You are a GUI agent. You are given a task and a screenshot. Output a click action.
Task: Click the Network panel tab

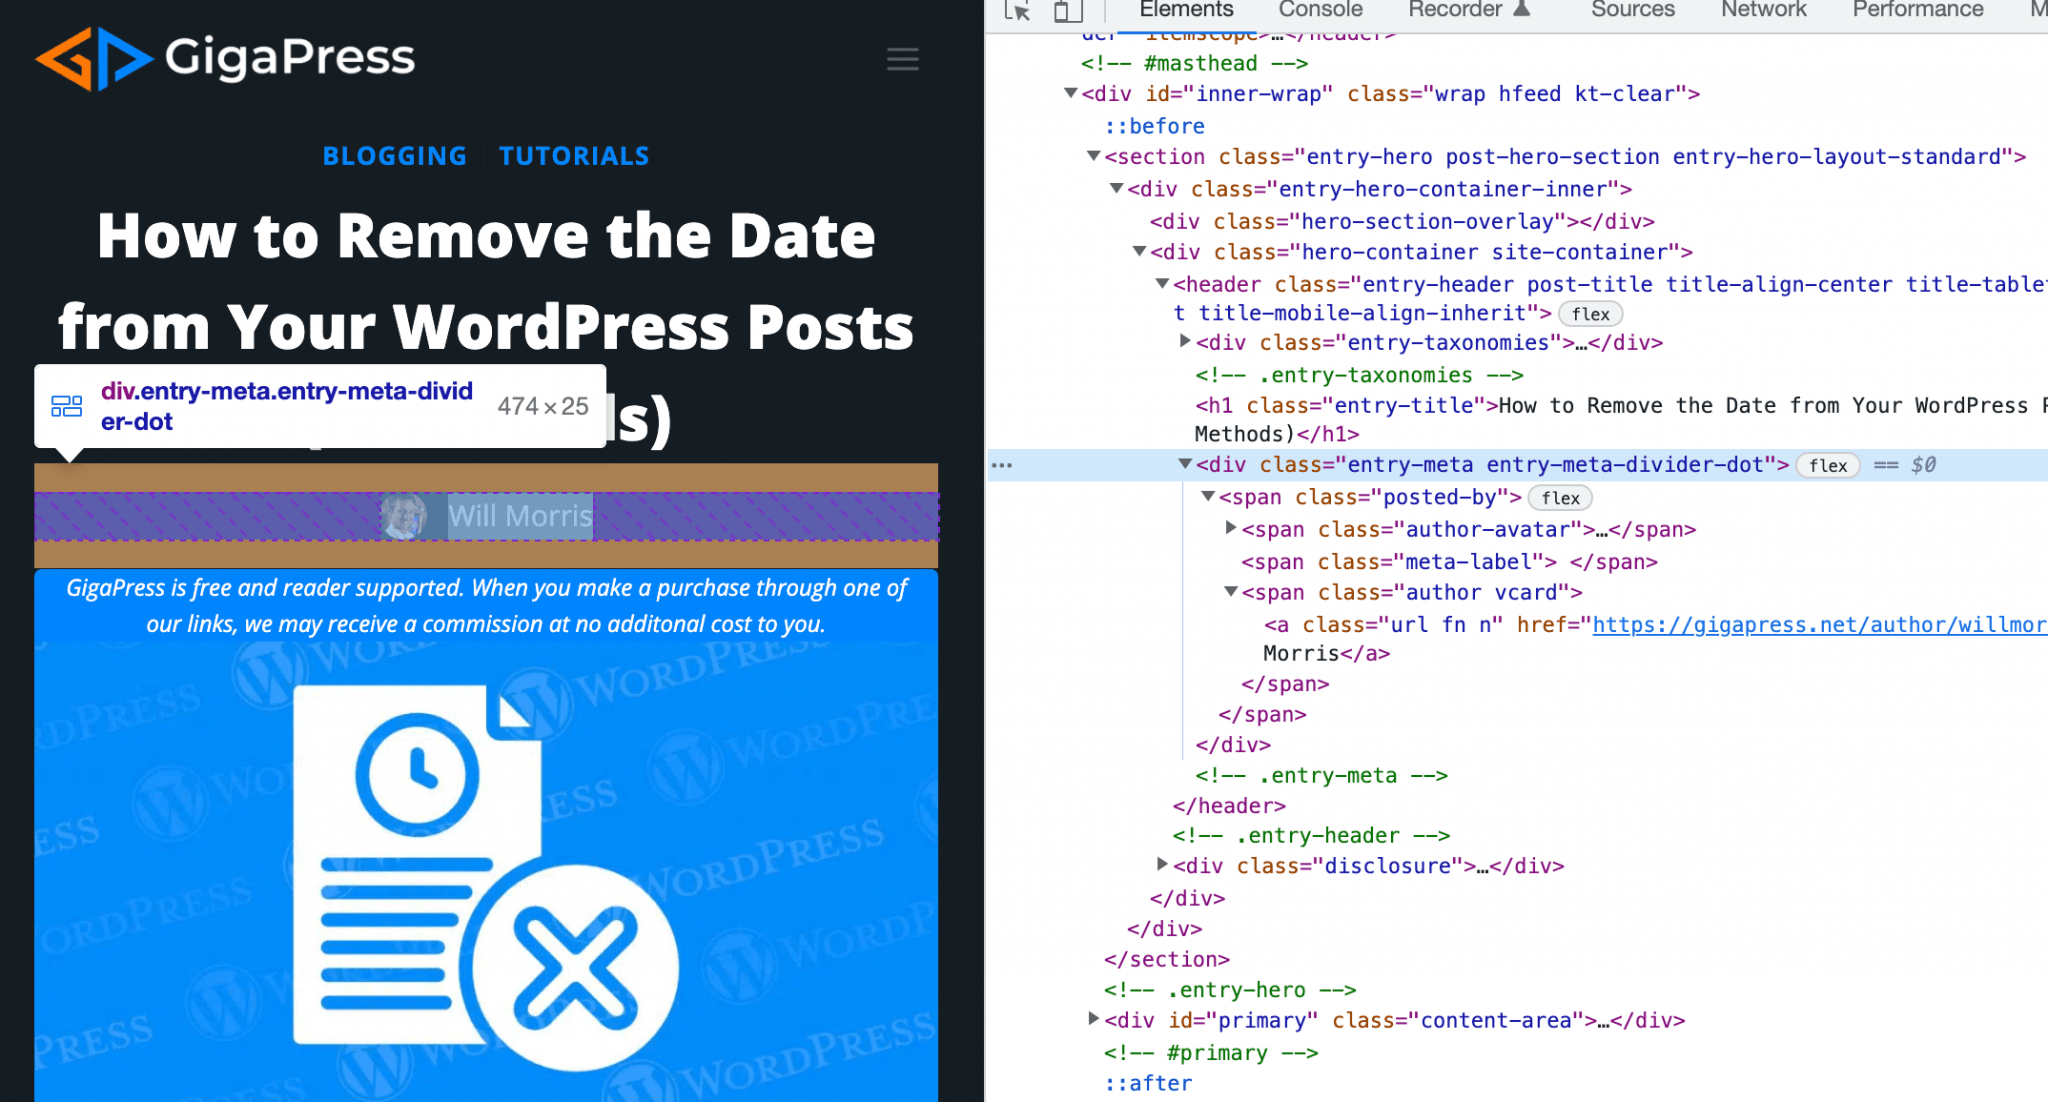[1764, 11]
